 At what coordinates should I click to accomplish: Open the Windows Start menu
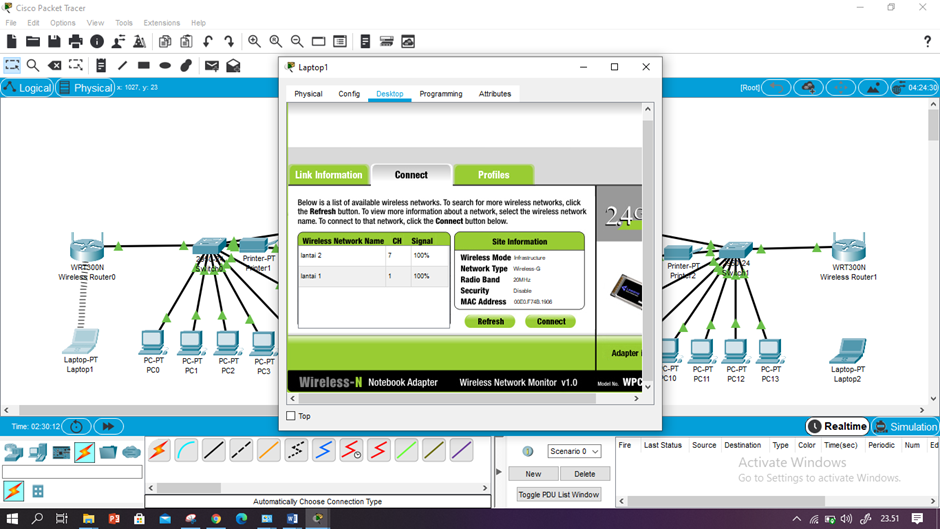pos(12,519)
